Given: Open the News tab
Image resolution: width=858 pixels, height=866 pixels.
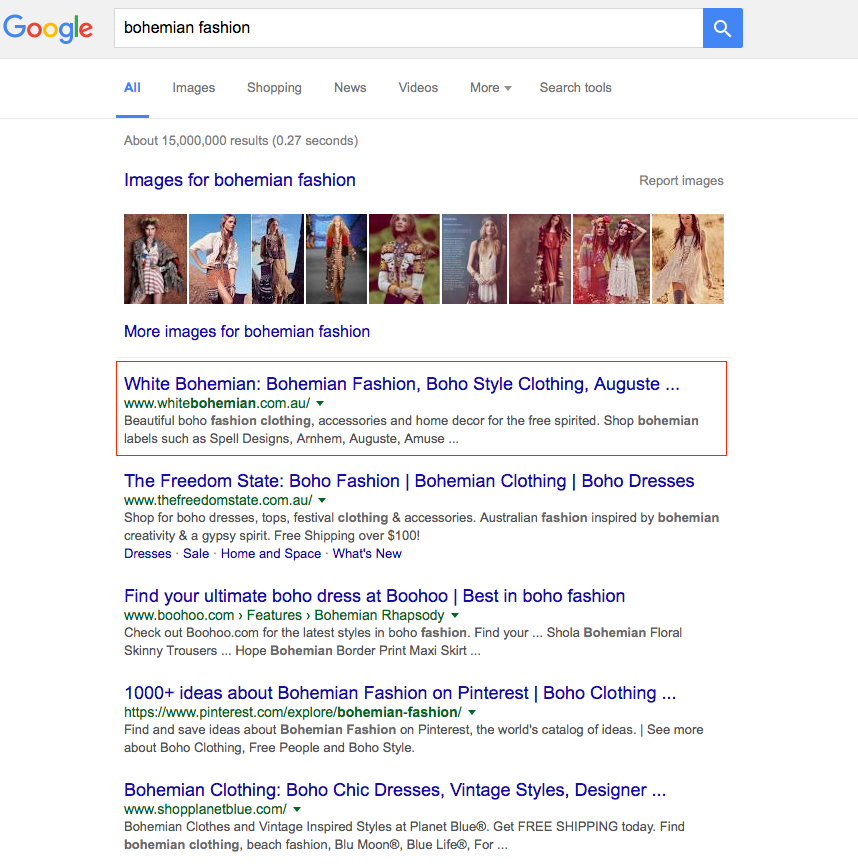Looking at the screenshot, I should [x=350, y=88].
